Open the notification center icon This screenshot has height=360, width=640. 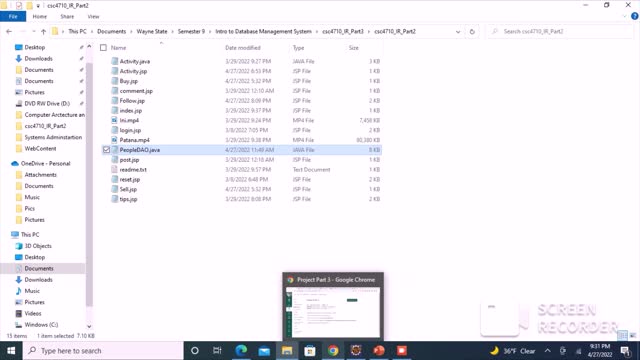tap(625, 351)
